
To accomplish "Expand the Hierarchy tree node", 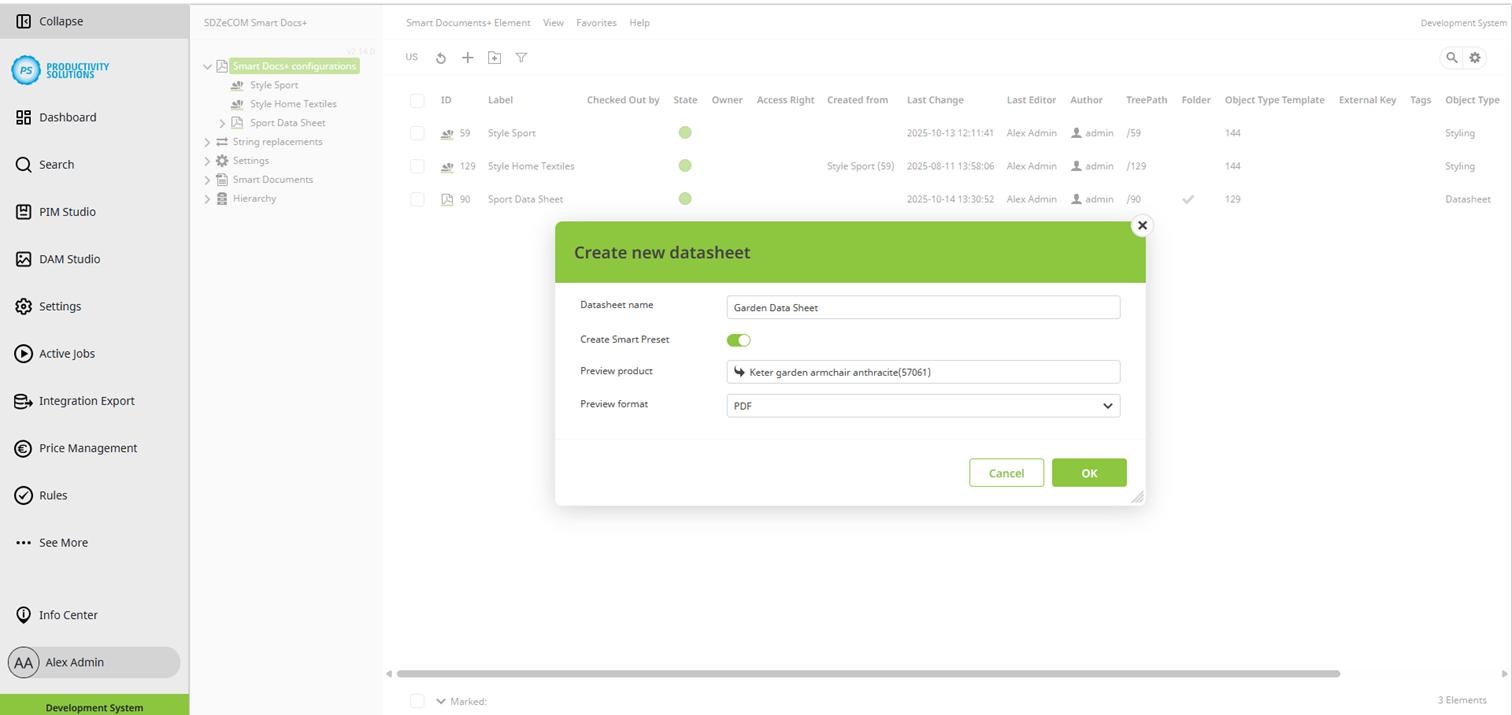I will tap(207, 198).
